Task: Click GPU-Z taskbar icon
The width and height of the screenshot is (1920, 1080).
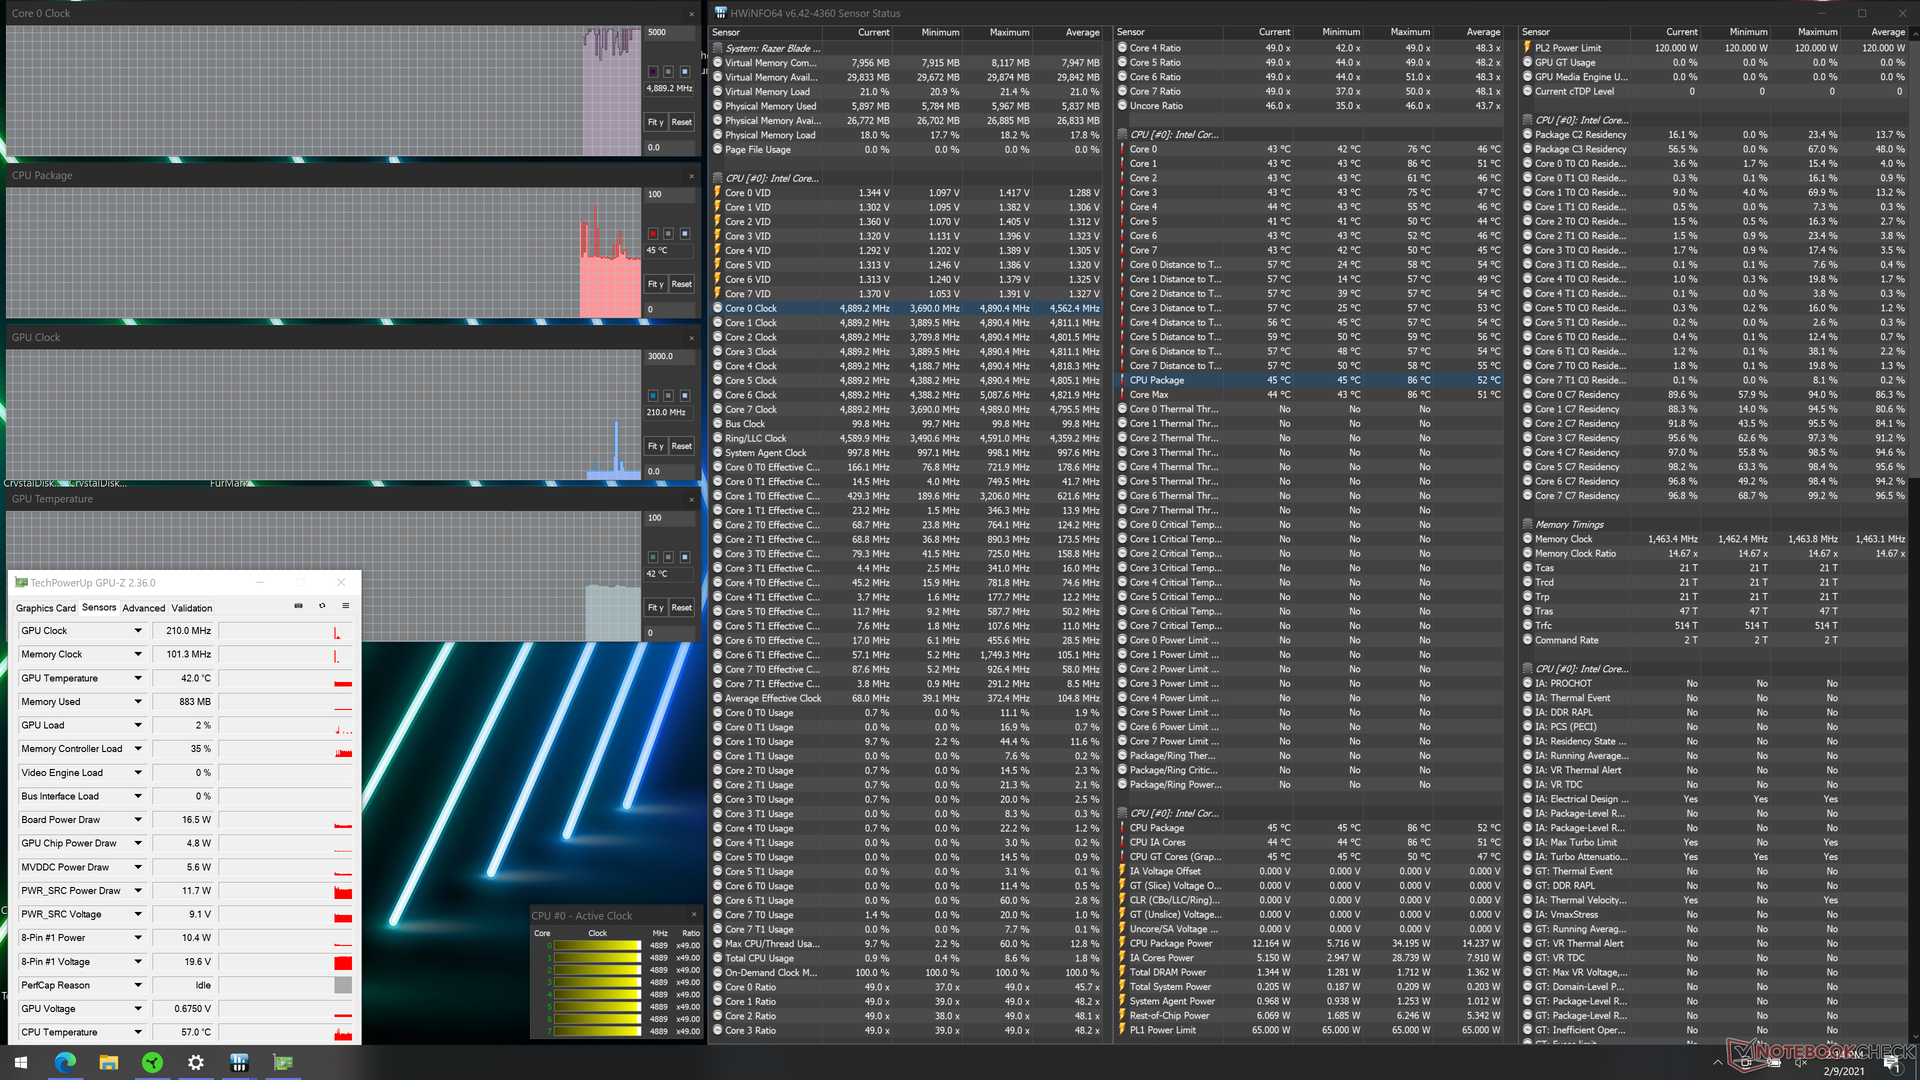Action: coord(283,1062)
